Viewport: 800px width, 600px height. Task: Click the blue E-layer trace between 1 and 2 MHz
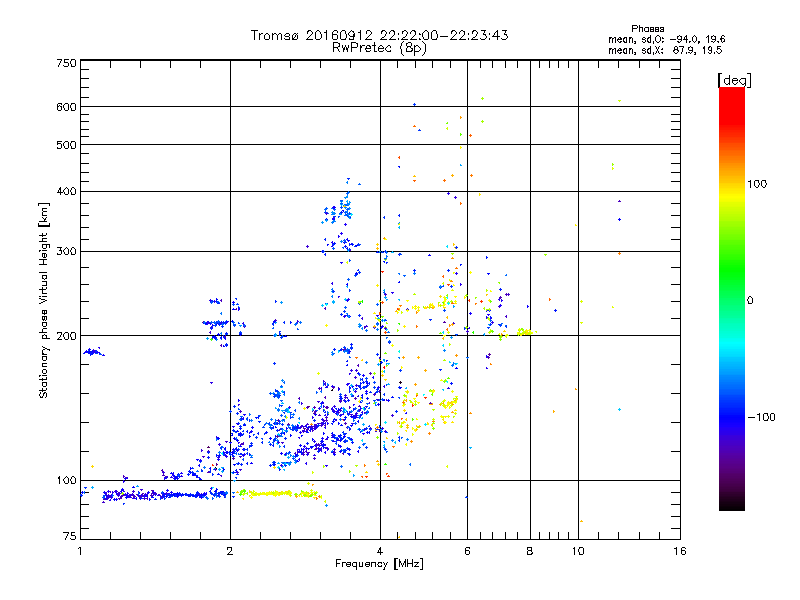tap(164, 495)
